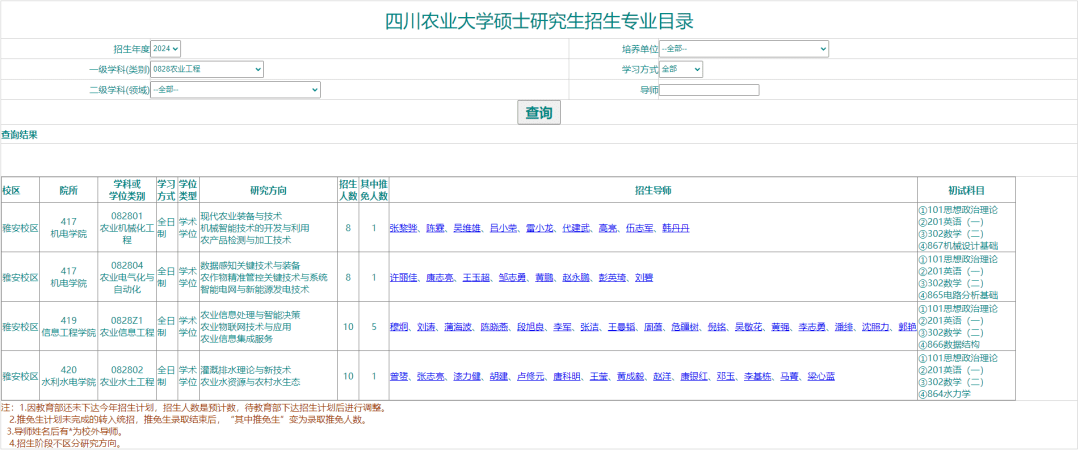Open advisor link 邹志勇
This screenshot has height=451, width=1080.
(x=512, y=277)
